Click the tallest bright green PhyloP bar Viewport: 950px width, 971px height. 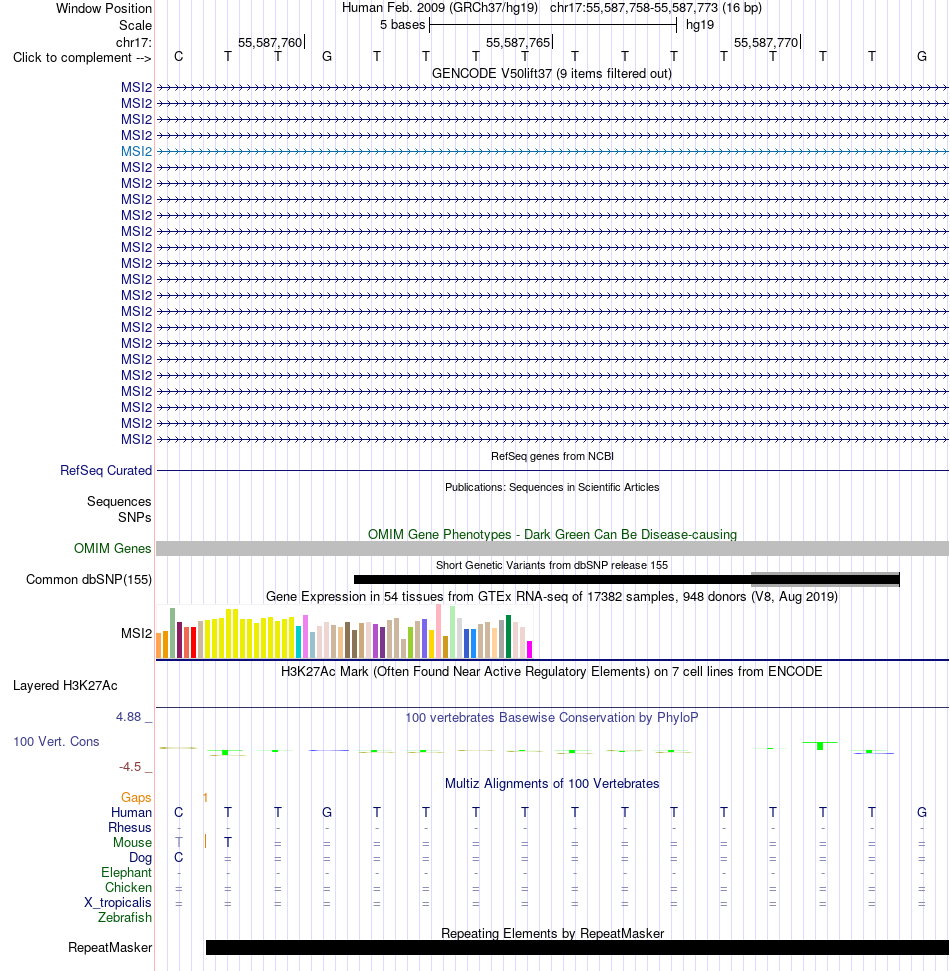point(820,746)
